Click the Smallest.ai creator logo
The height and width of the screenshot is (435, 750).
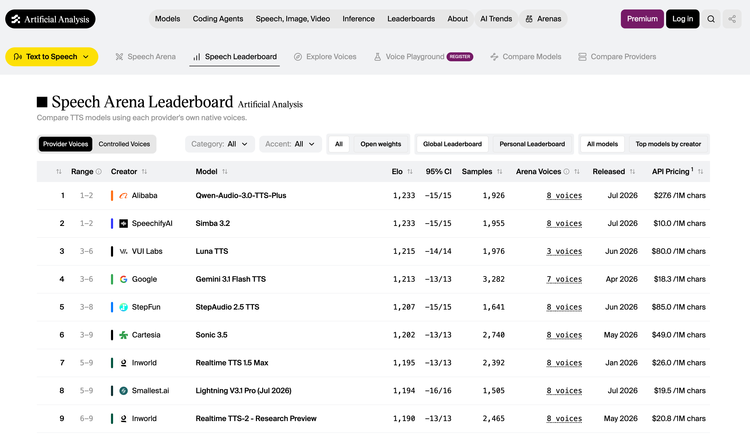pyautogui.click(x=123, y=390)
